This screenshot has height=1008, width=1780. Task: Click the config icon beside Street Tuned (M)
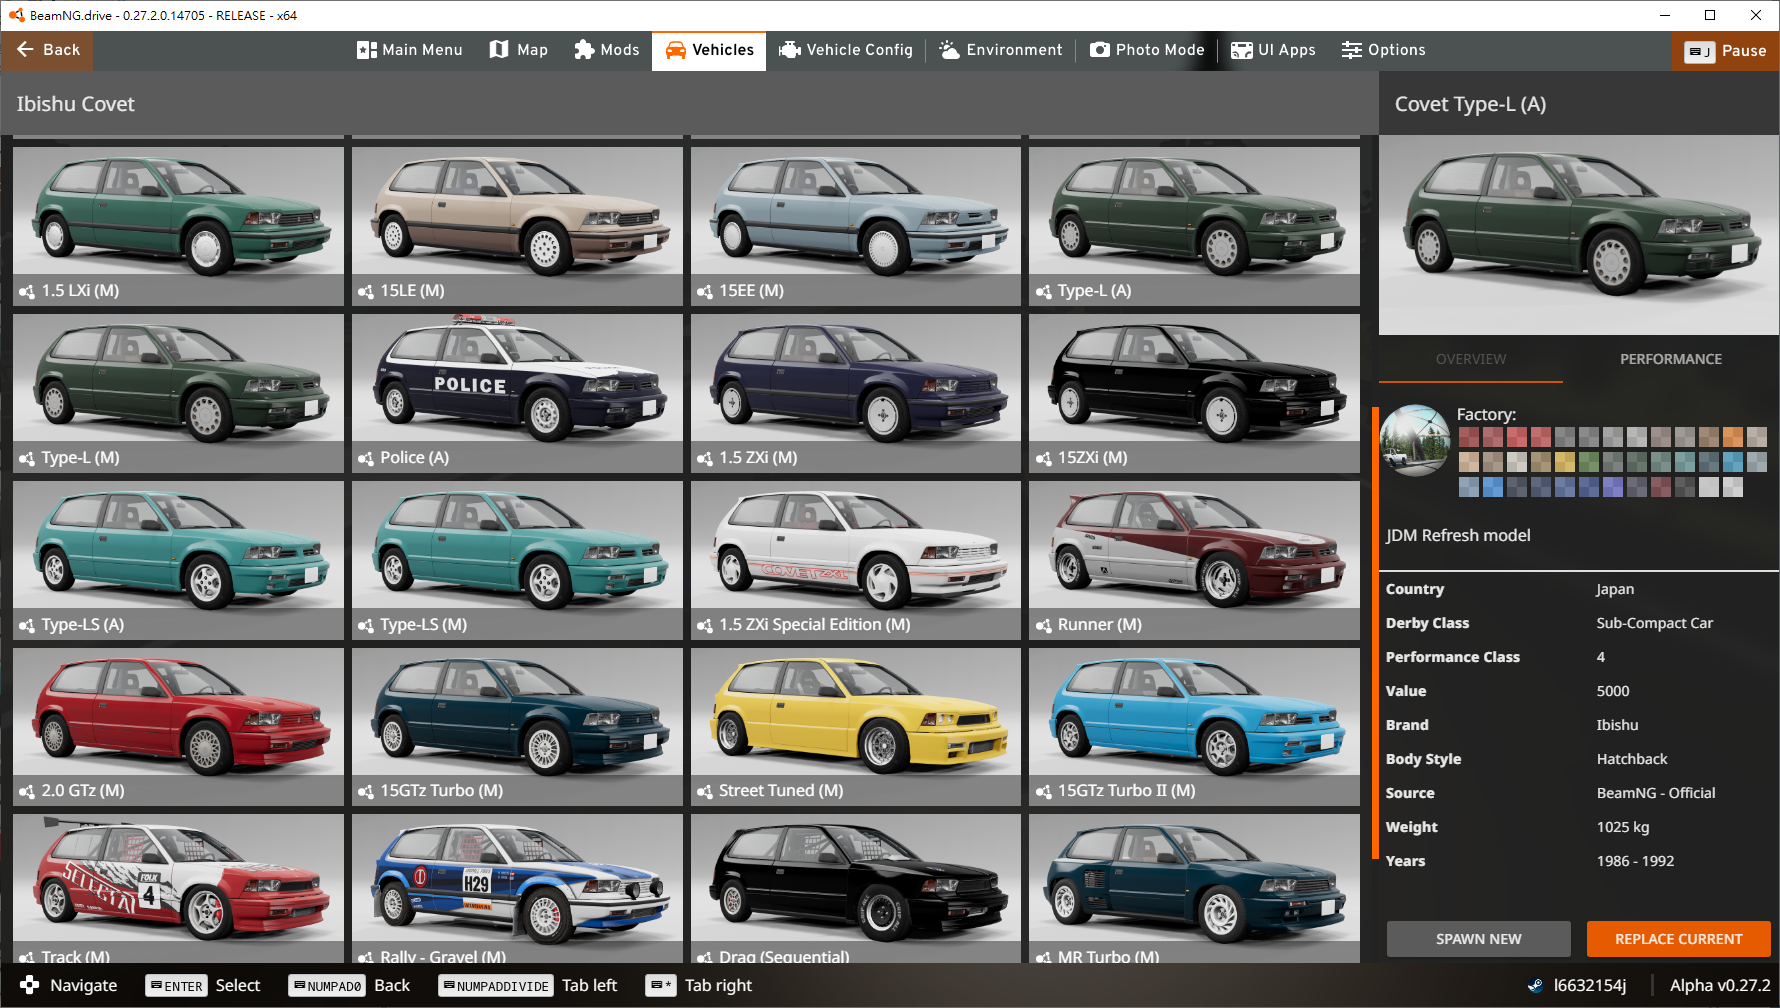pos(705,792)
